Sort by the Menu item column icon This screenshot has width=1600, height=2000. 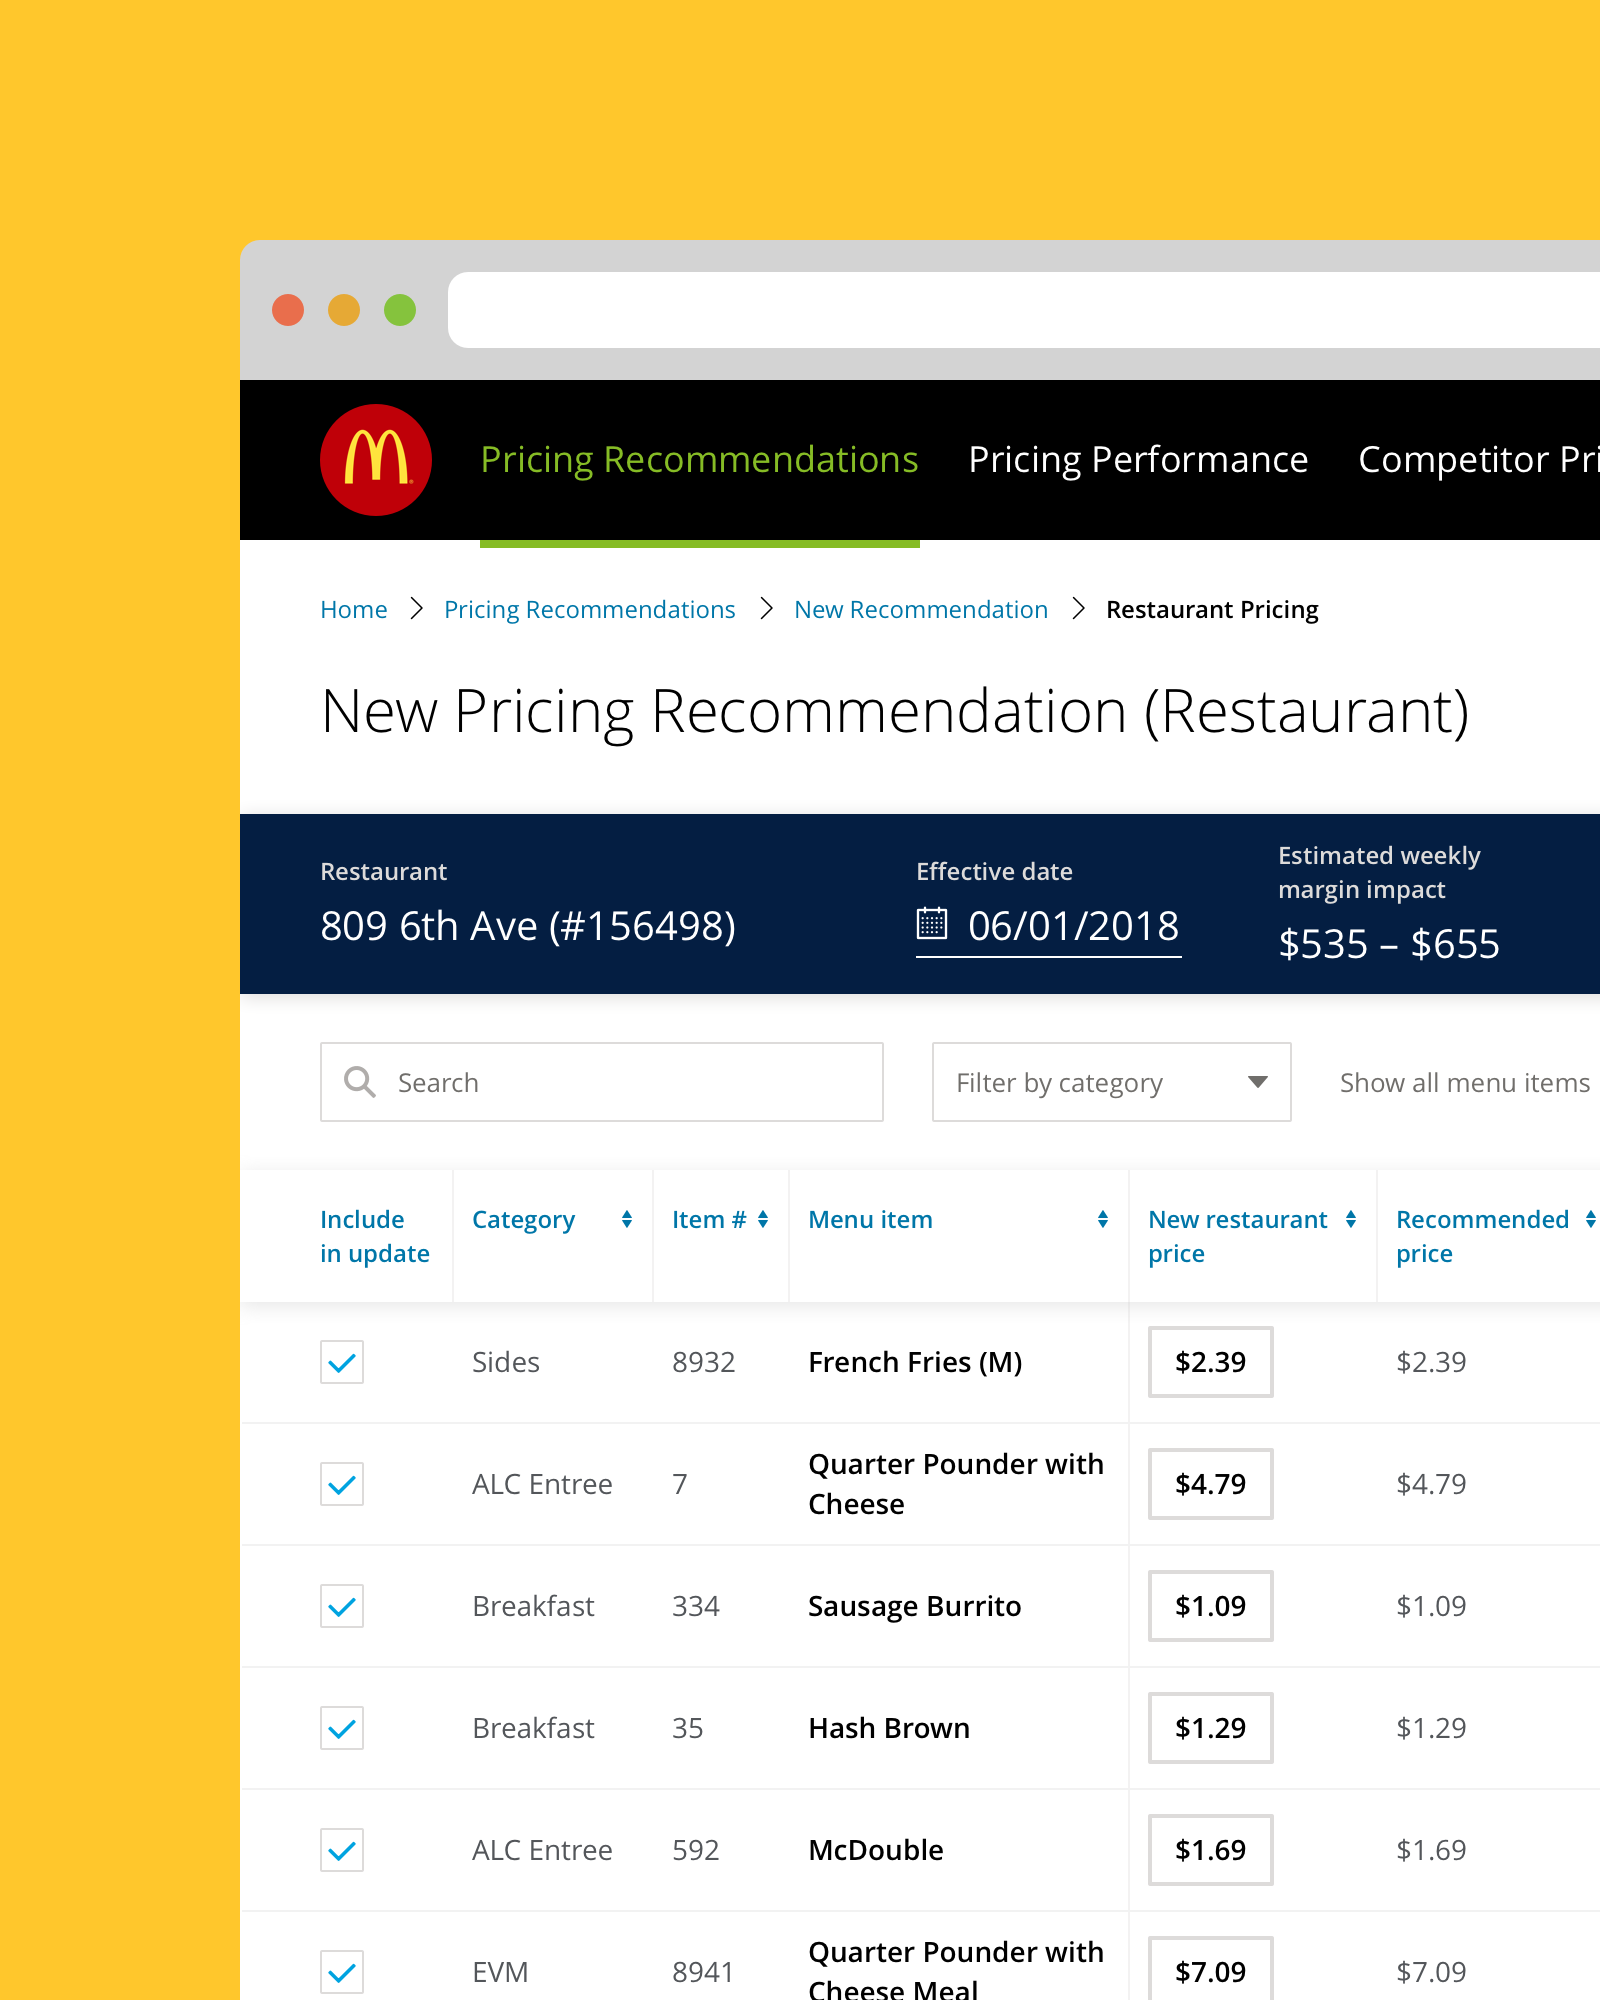pos(1101,1219)
